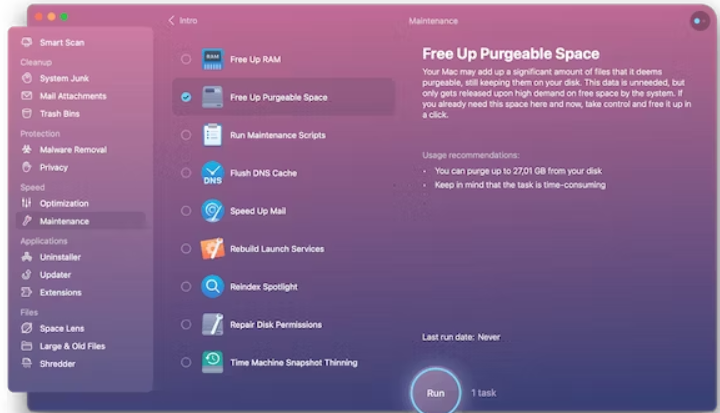Click the Rebuild Launch Services icon
This screenshot has height=413, width=720.
coord(212,249)
